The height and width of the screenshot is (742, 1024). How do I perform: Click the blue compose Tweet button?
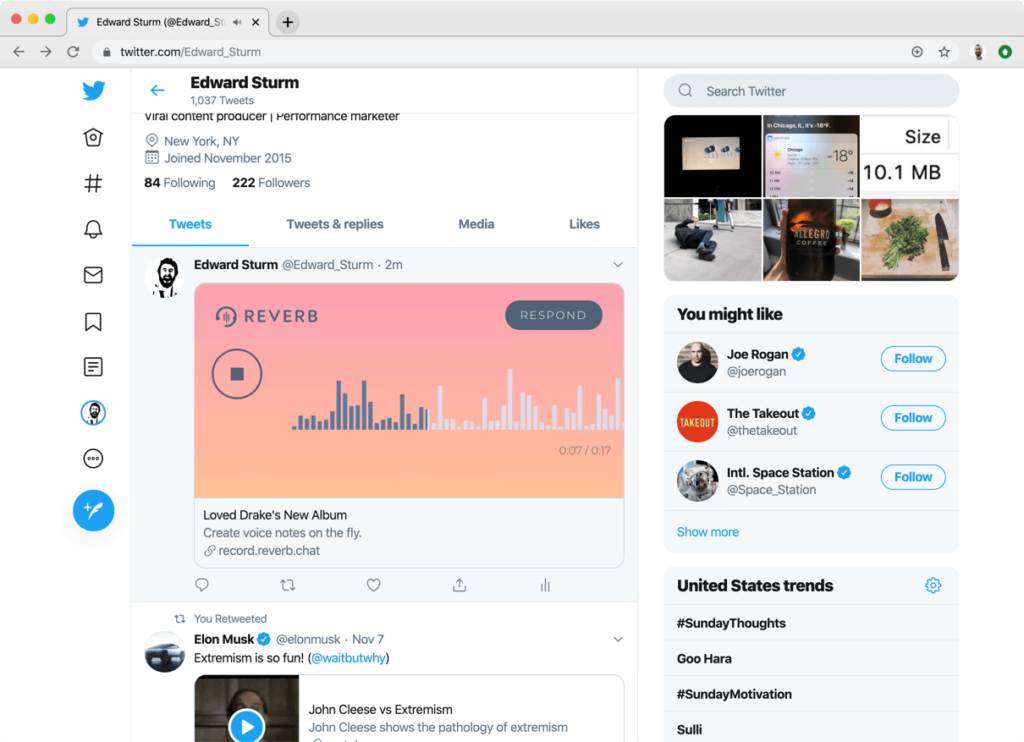93,510
